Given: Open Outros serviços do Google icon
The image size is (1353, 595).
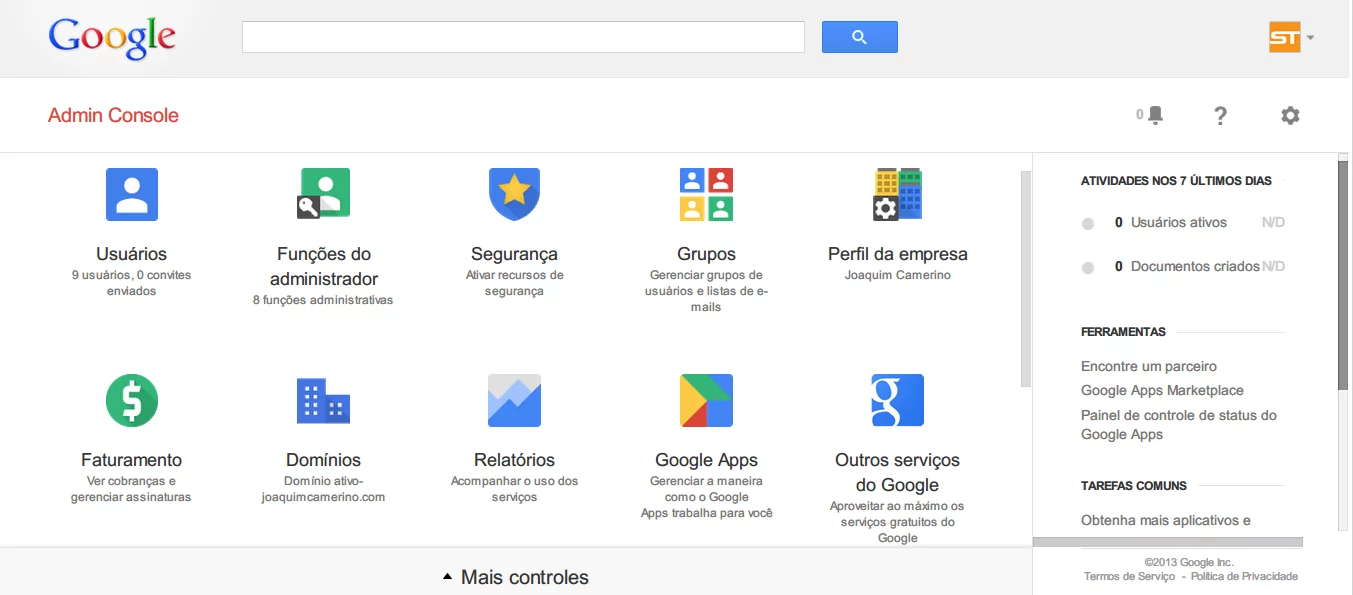Looking at the screenshot, I should 896,400.
